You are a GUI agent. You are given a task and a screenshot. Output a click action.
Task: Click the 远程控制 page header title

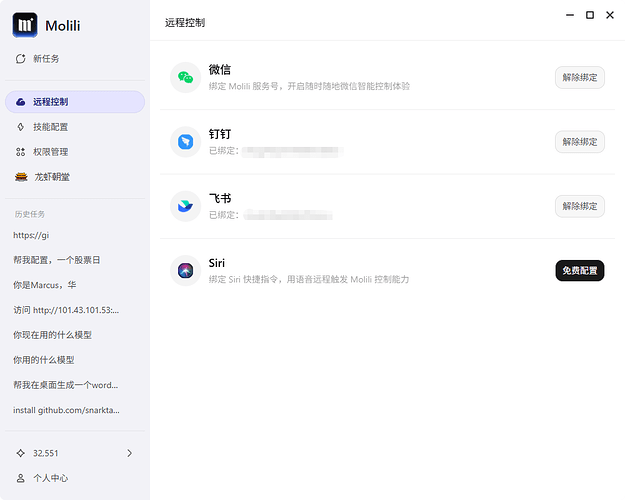185,23
